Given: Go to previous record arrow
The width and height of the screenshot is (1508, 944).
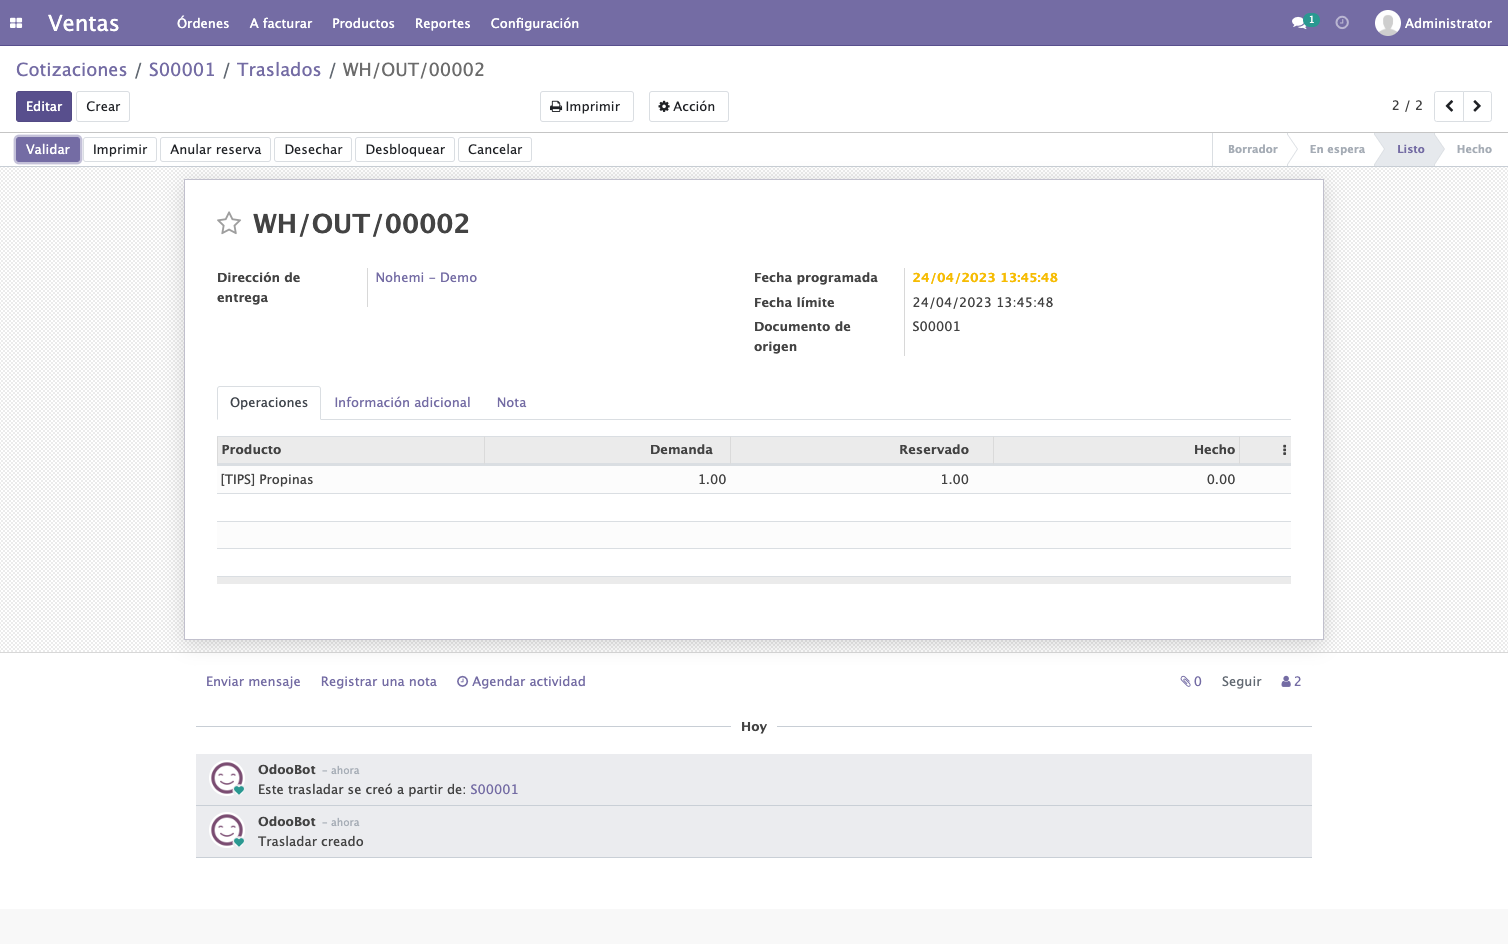Looking at the screenshot, I should 1449,106.
